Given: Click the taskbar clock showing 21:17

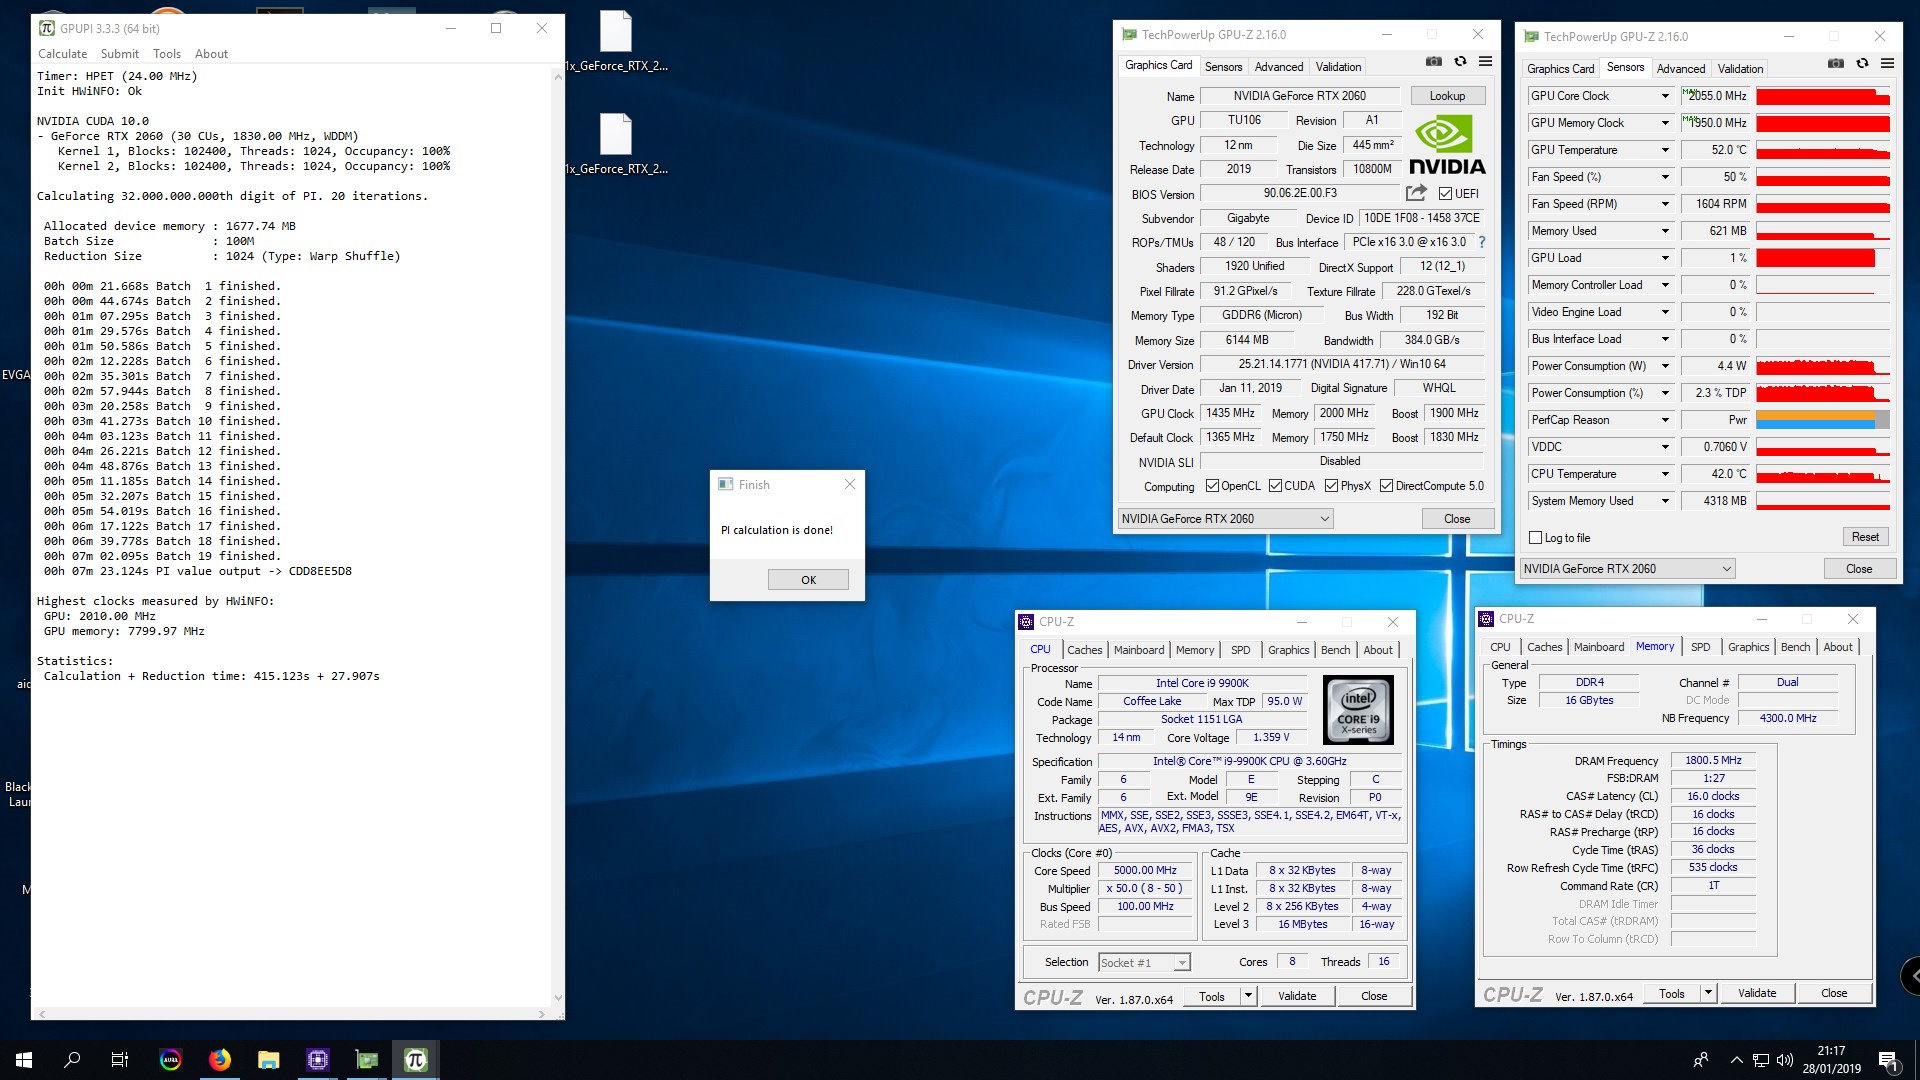Looking at the screenshot, I should point(1831,1060).
